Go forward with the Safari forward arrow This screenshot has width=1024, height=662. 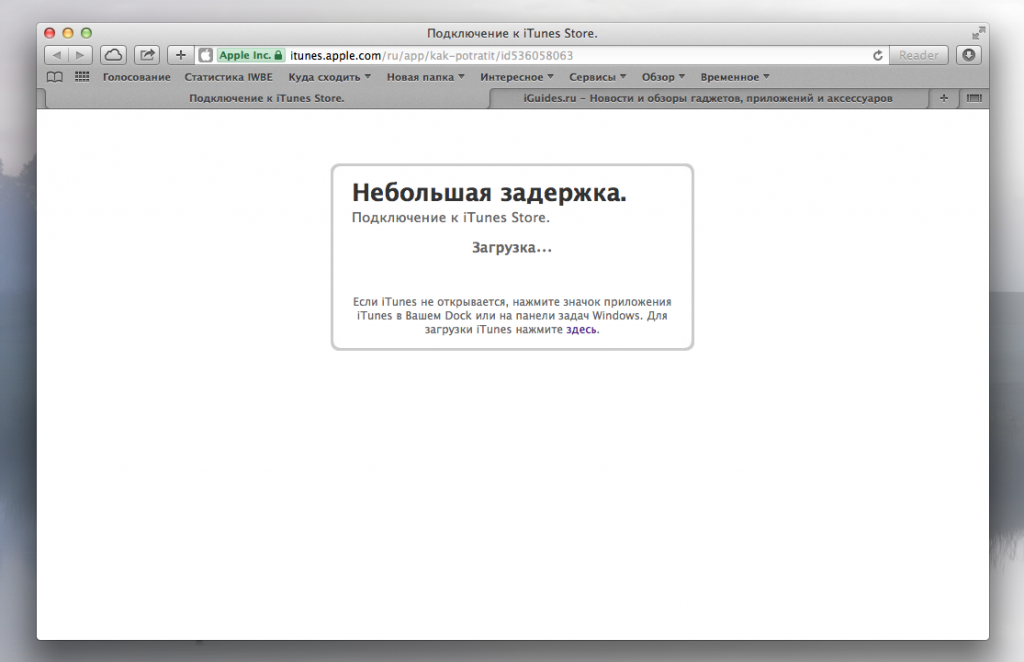point(80,55)
